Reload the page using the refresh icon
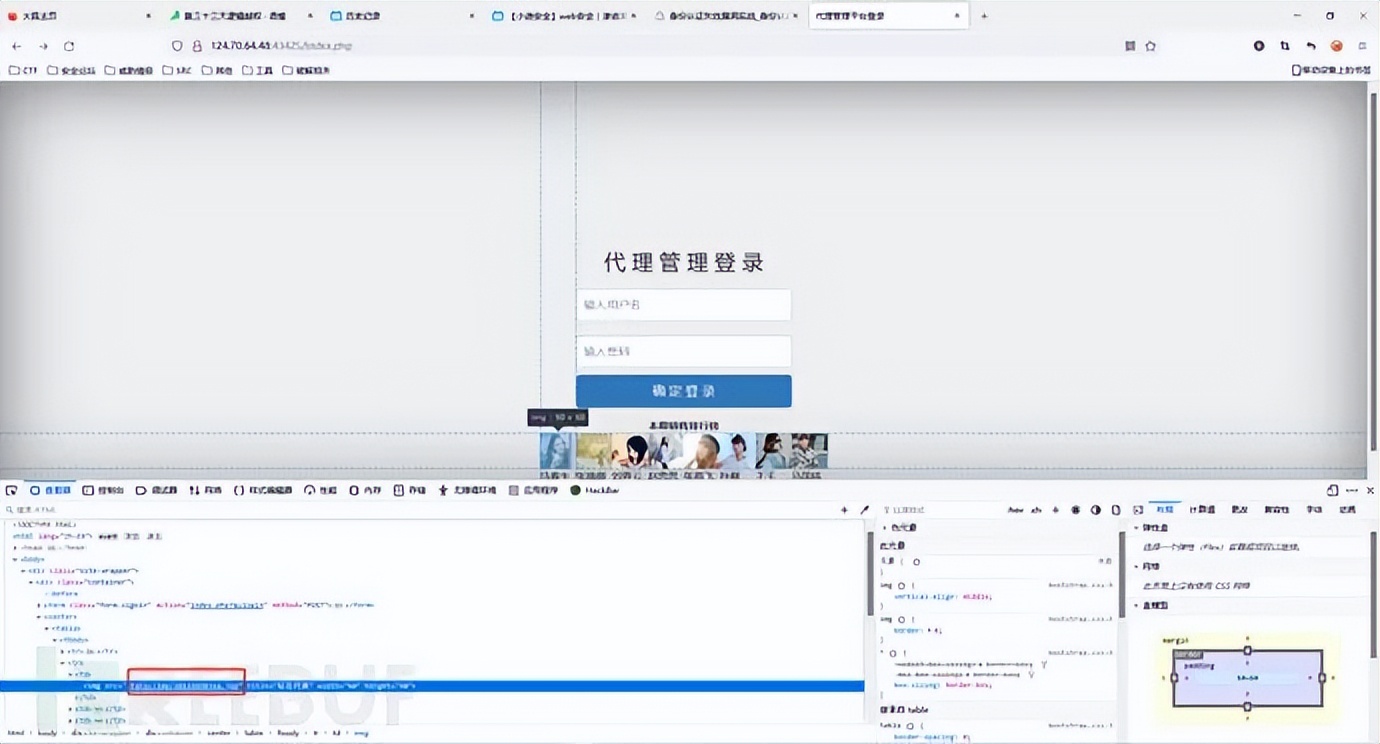The width and height of the screenshot is (1380, 744). (x=68, y=45)
